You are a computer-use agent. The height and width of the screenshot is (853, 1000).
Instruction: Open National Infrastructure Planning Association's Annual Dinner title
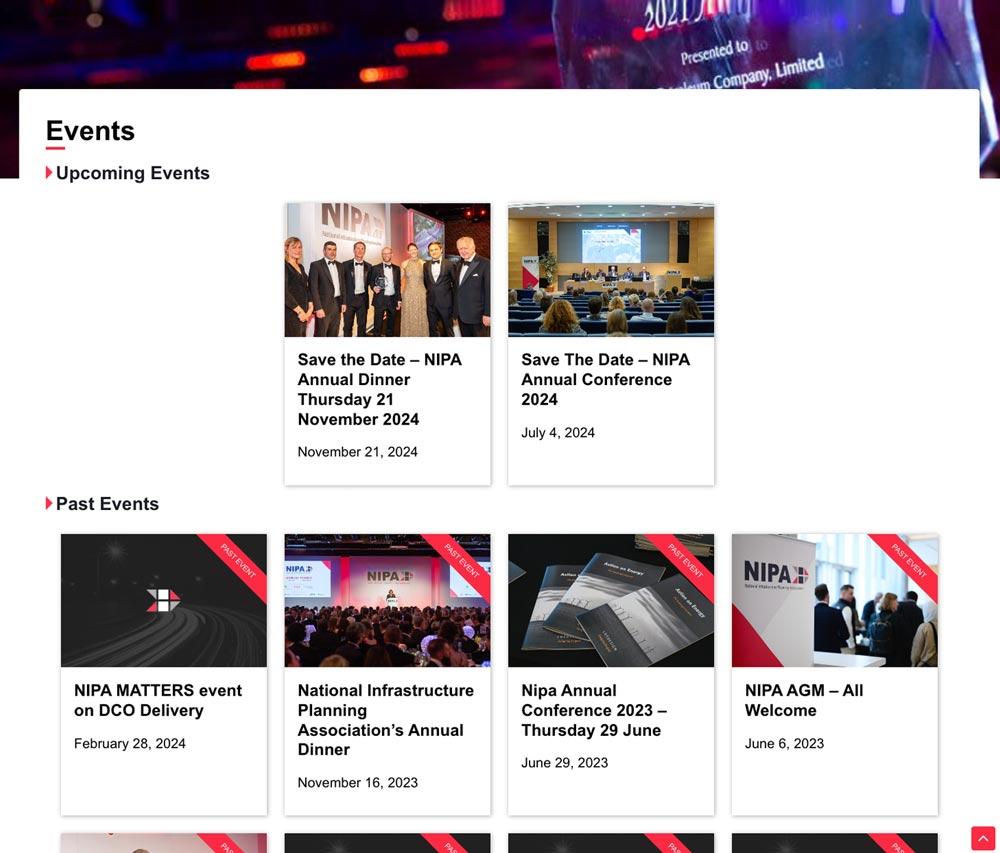(385, 719)
